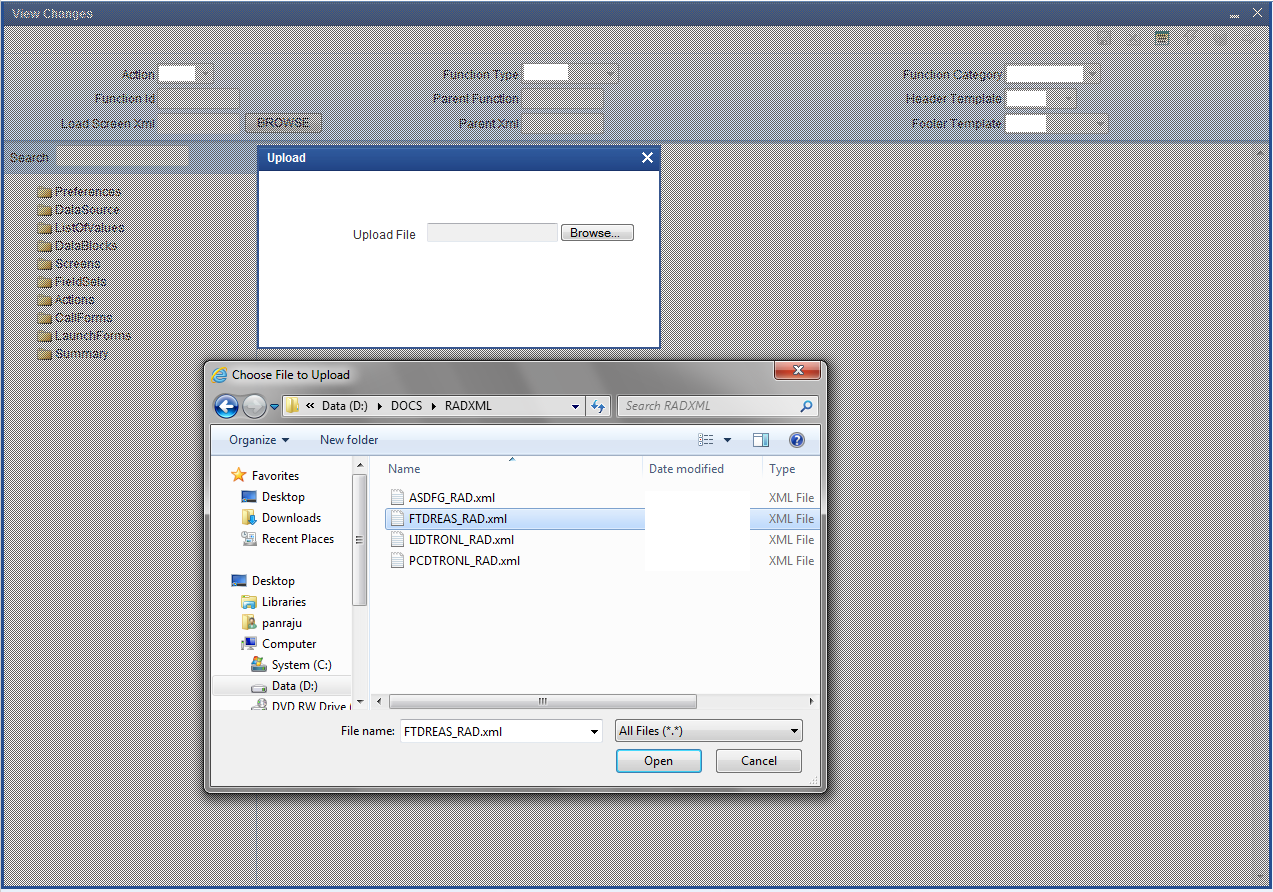Select Preferences folder in the left tree
Viewport: 1273px width, 892px height.
click(79, 191)
